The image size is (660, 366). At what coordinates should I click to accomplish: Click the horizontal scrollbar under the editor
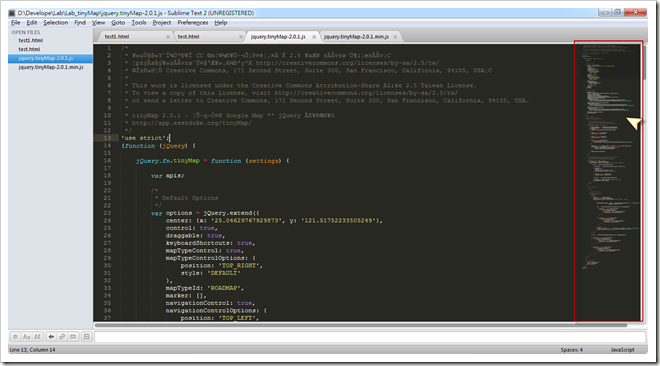point(361,325)
